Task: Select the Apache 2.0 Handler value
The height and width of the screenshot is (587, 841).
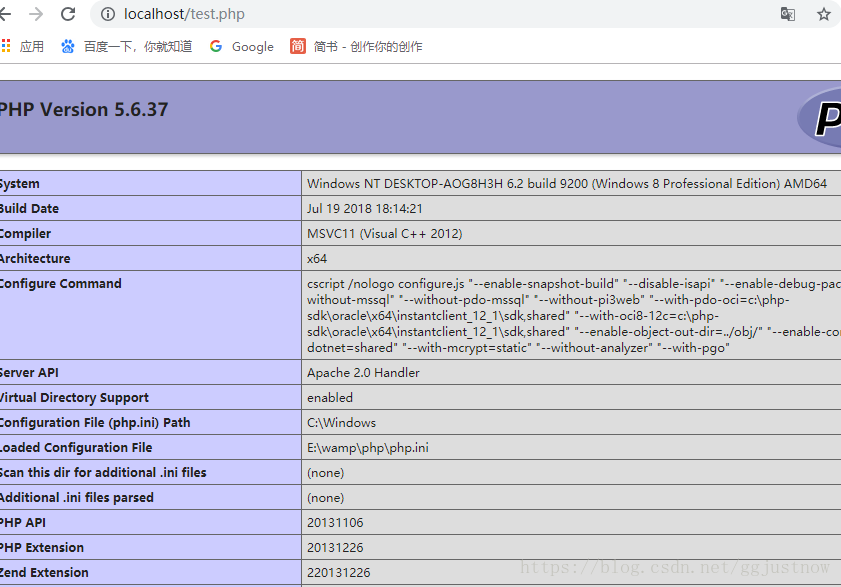Action: 363,372
